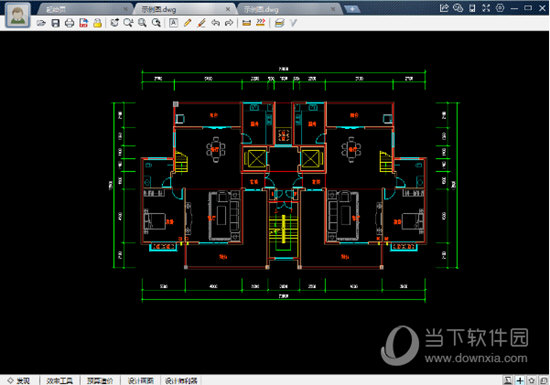
Task: Close the first start page tab
Action: (125, 9)
